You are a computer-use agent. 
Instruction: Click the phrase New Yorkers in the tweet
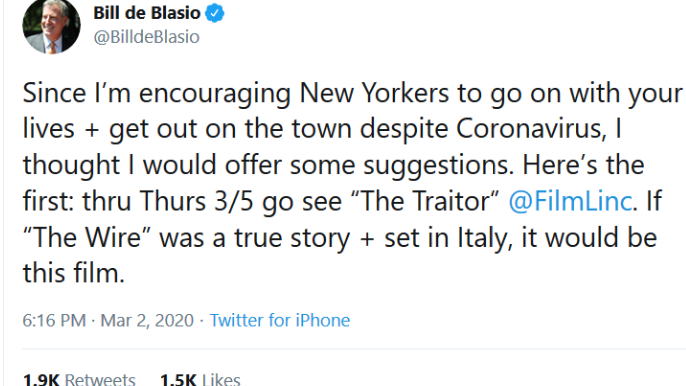[x=374, y=93]
